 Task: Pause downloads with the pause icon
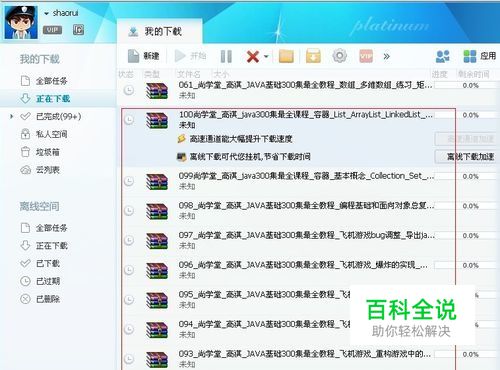pos(226,56)
